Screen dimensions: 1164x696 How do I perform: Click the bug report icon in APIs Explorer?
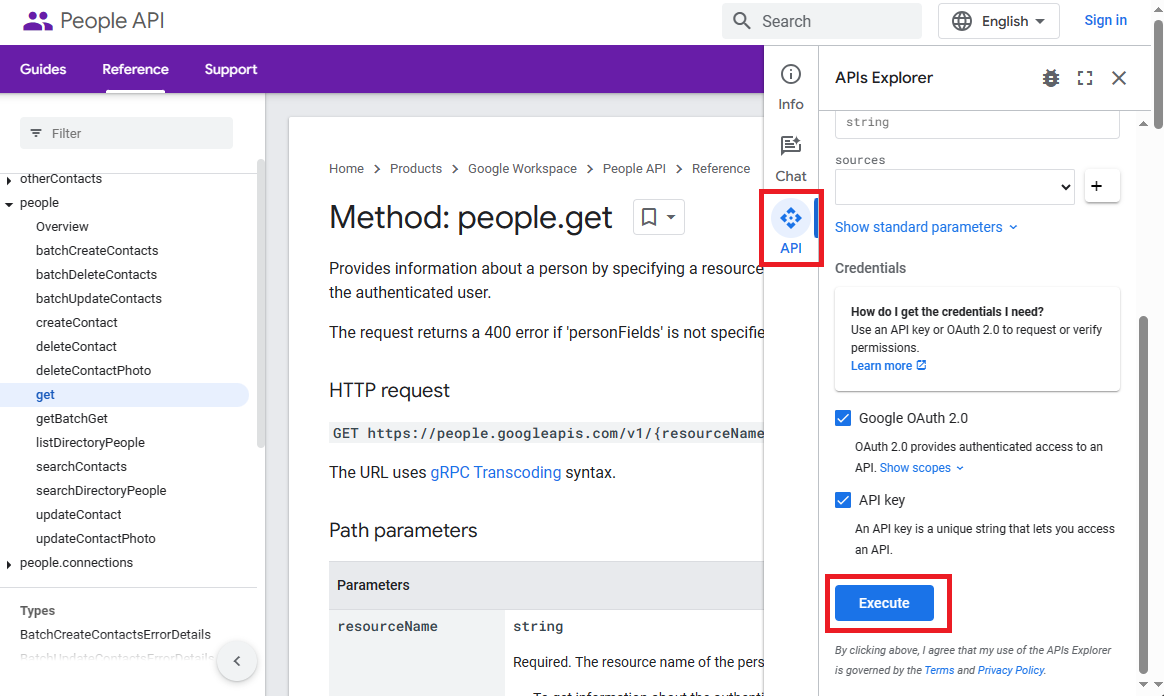(1050, 78)
